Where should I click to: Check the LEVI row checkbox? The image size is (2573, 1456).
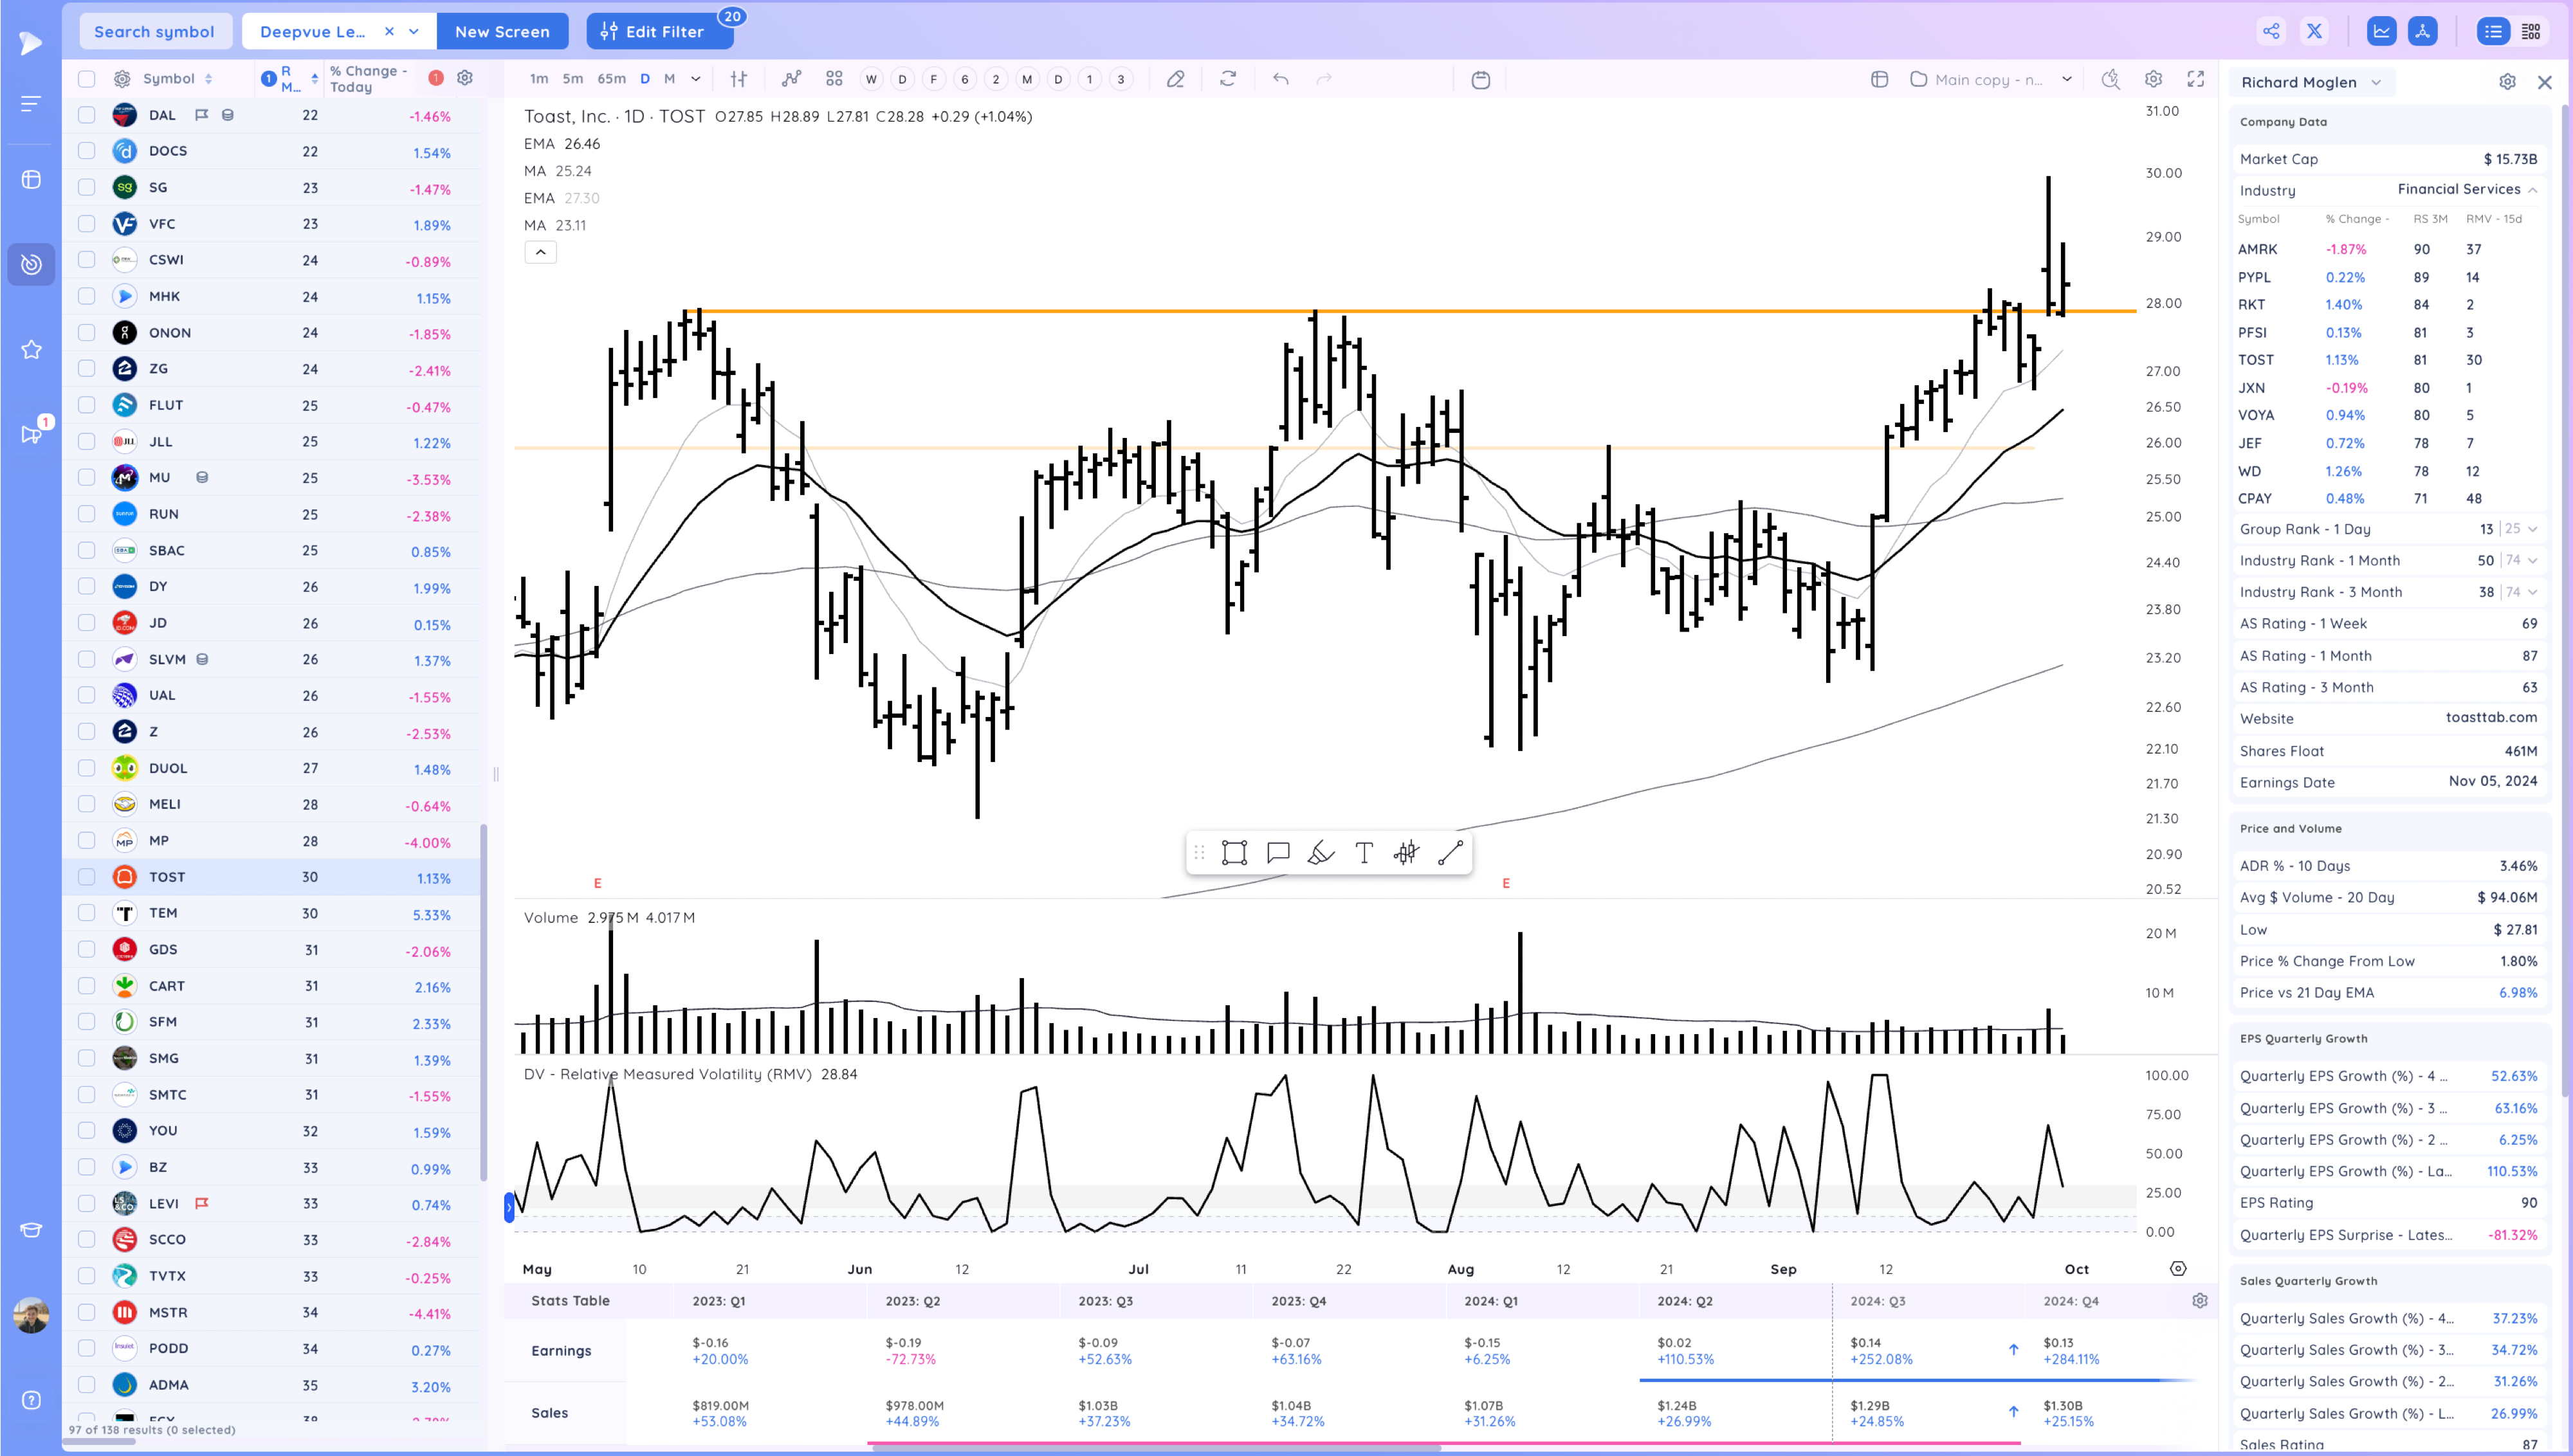(87, 1204)
